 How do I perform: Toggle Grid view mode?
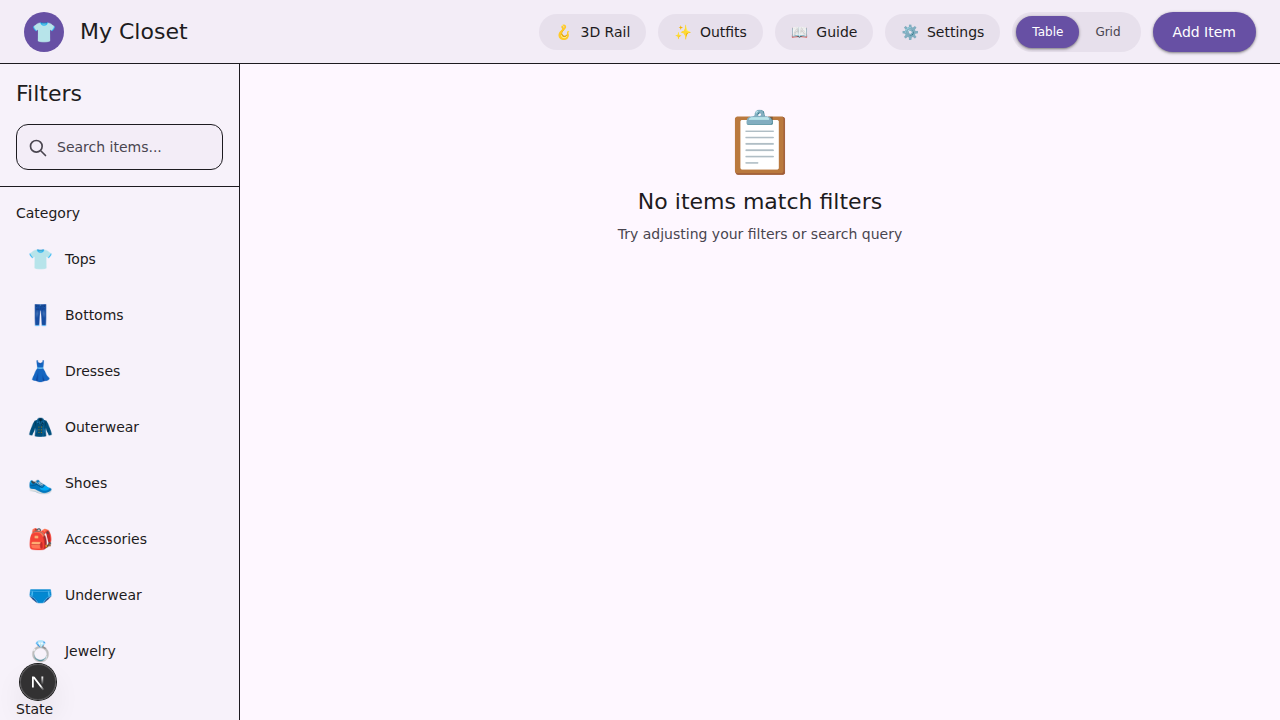1108,31
